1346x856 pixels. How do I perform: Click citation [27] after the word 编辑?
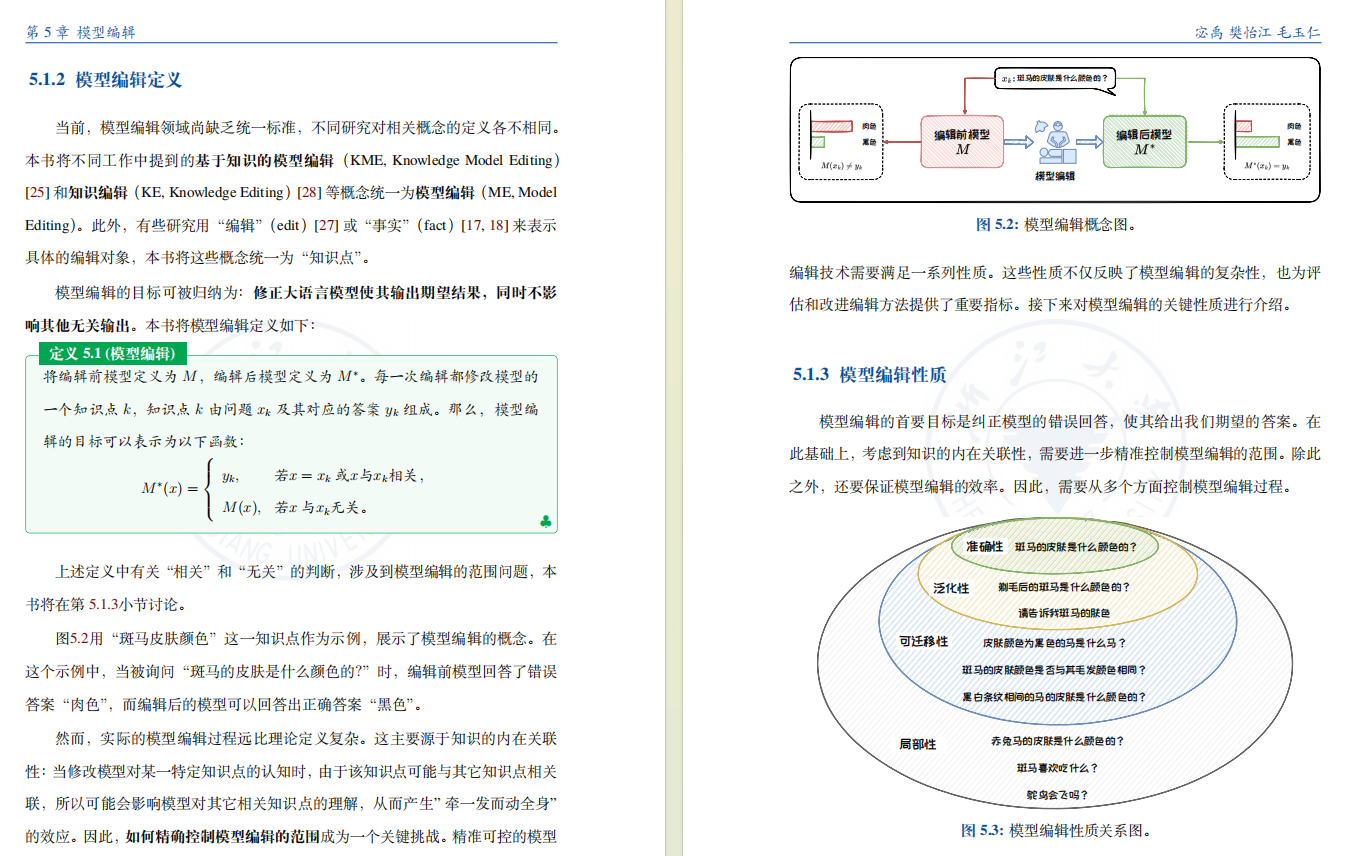325,225
